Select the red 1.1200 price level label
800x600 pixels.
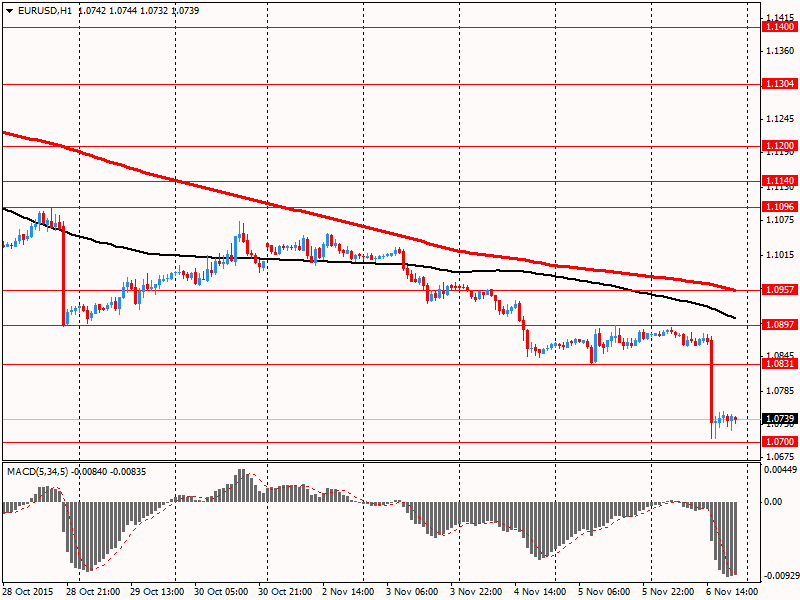pyautogui.click(x=779, y=146)
